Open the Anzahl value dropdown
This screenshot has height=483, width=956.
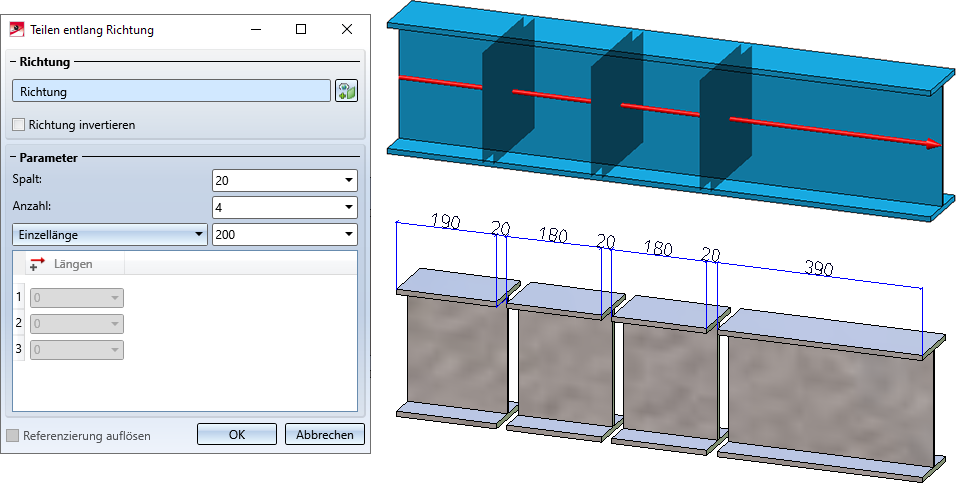pyautogui.click(x=349, y=207)
